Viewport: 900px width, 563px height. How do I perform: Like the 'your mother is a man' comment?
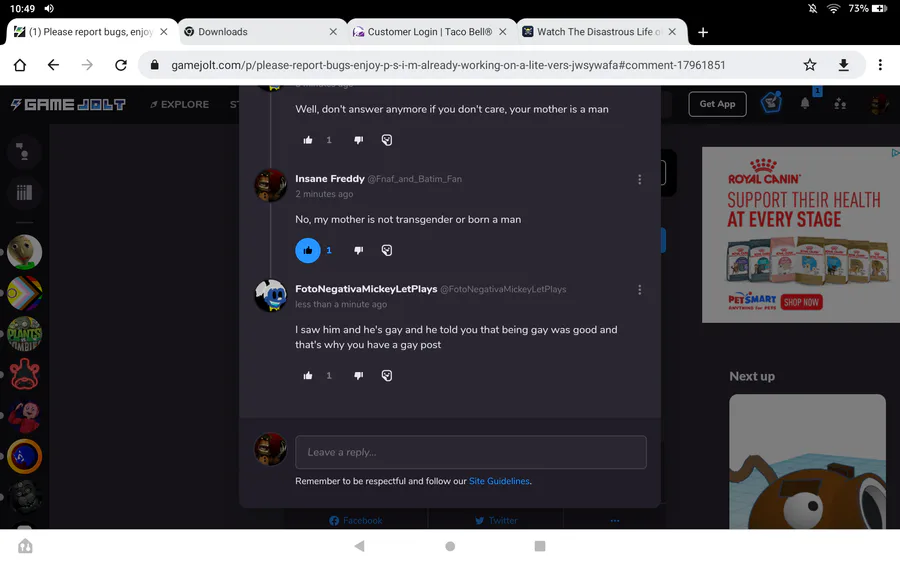[x=308, y=140]
